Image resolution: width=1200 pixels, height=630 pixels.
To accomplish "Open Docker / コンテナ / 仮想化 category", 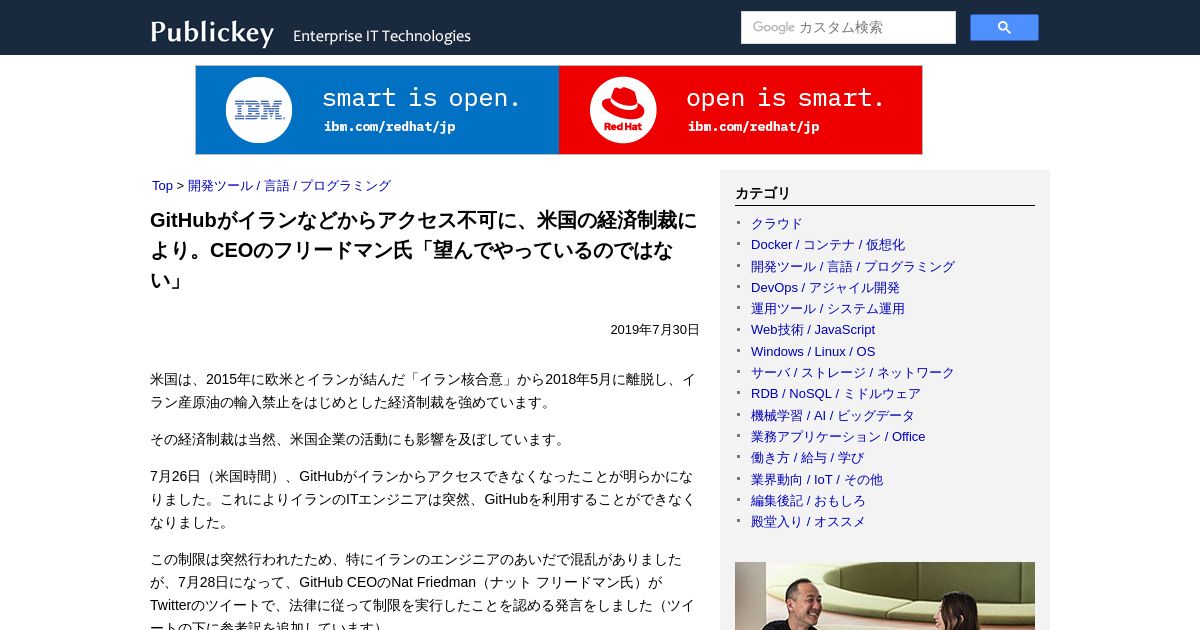I will [x=828, y=245].
